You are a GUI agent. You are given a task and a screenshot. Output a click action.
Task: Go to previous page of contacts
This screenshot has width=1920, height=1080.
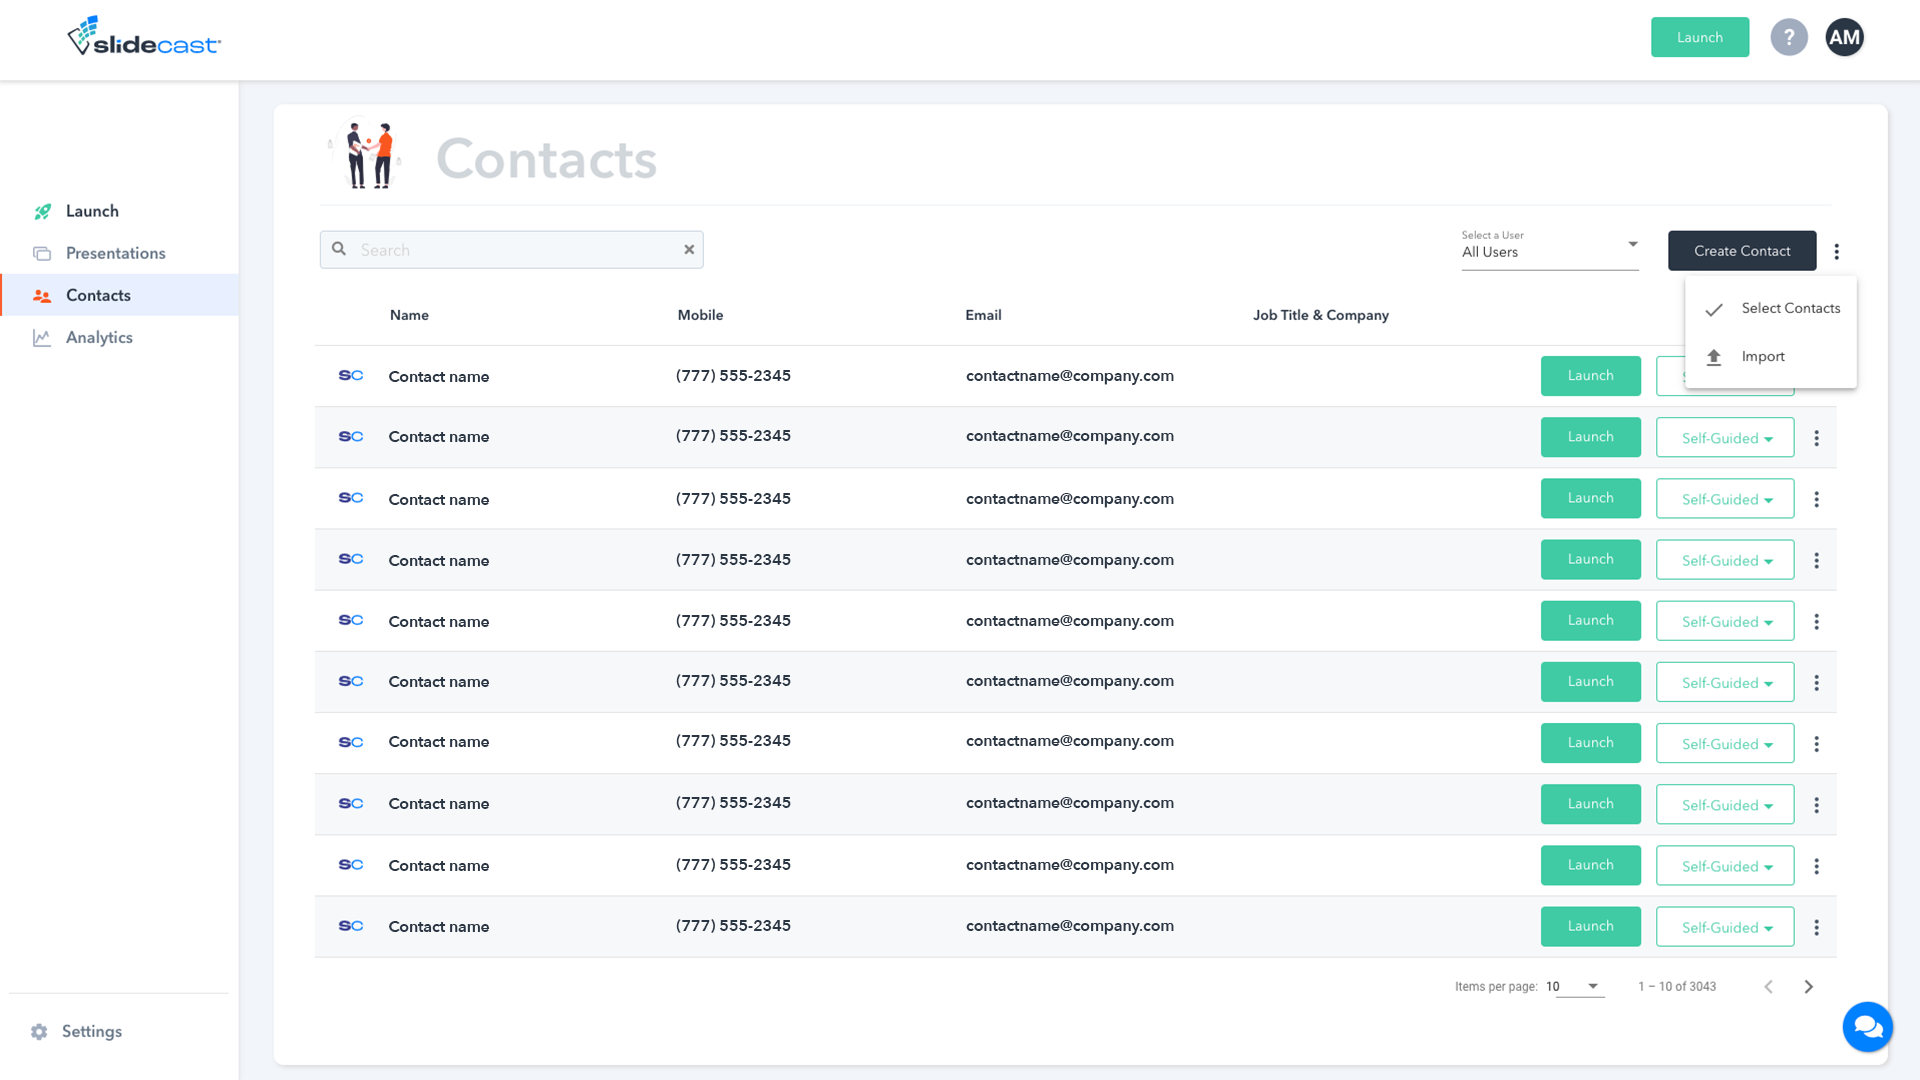pyautogui.click(x=1768, y=986)
